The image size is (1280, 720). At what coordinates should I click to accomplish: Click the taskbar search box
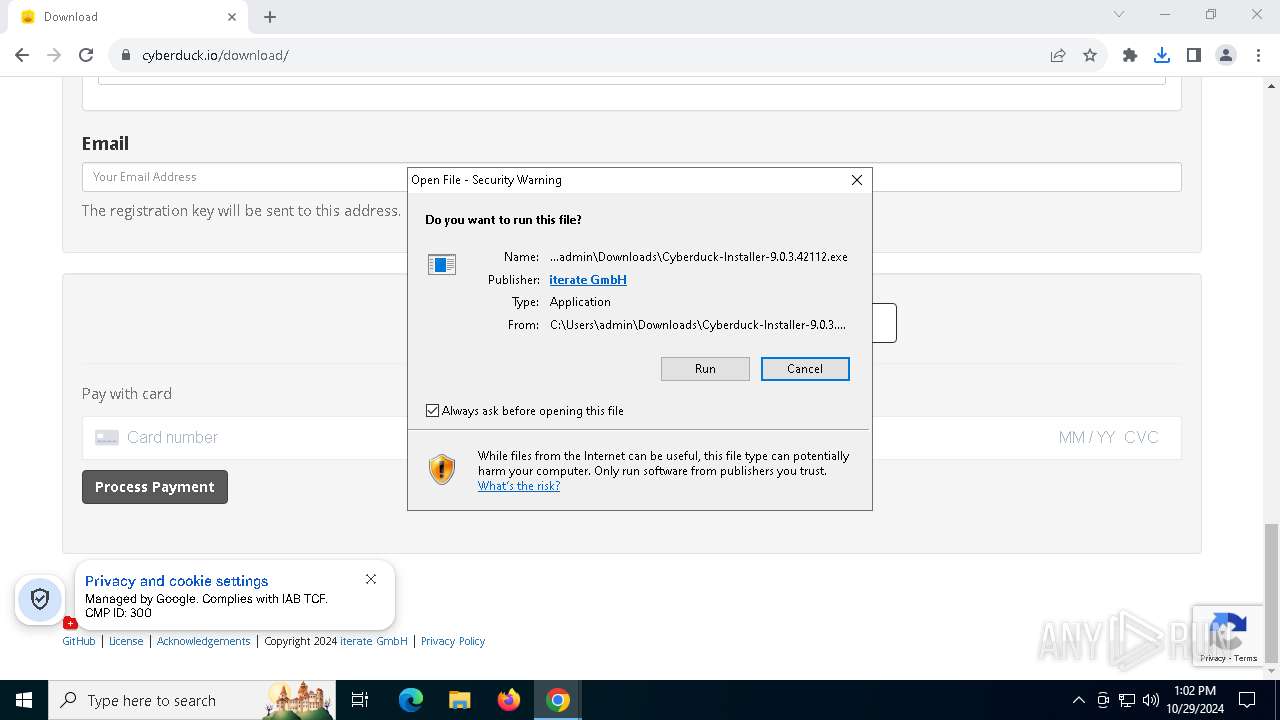(192, 700)
